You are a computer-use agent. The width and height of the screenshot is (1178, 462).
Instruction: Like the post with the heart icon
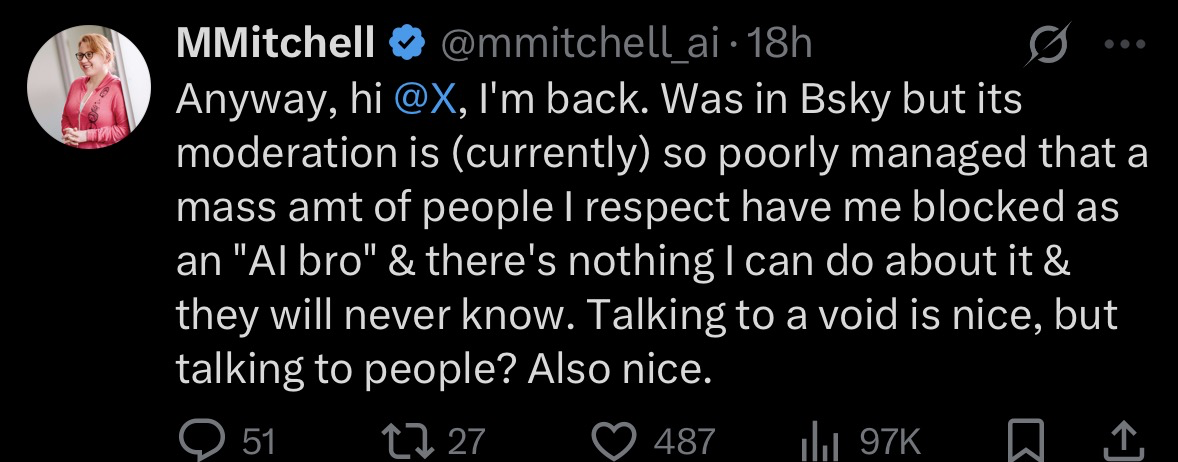[x=615, y=440]
